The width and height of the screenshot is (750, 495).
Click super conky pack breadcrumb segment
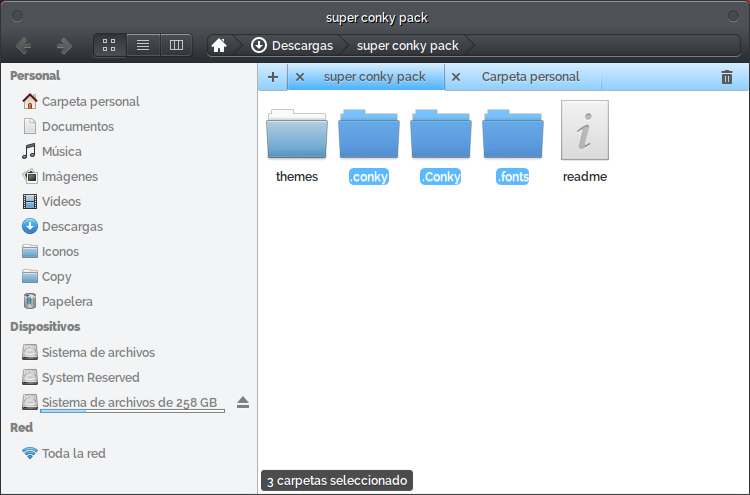[407, 45]
